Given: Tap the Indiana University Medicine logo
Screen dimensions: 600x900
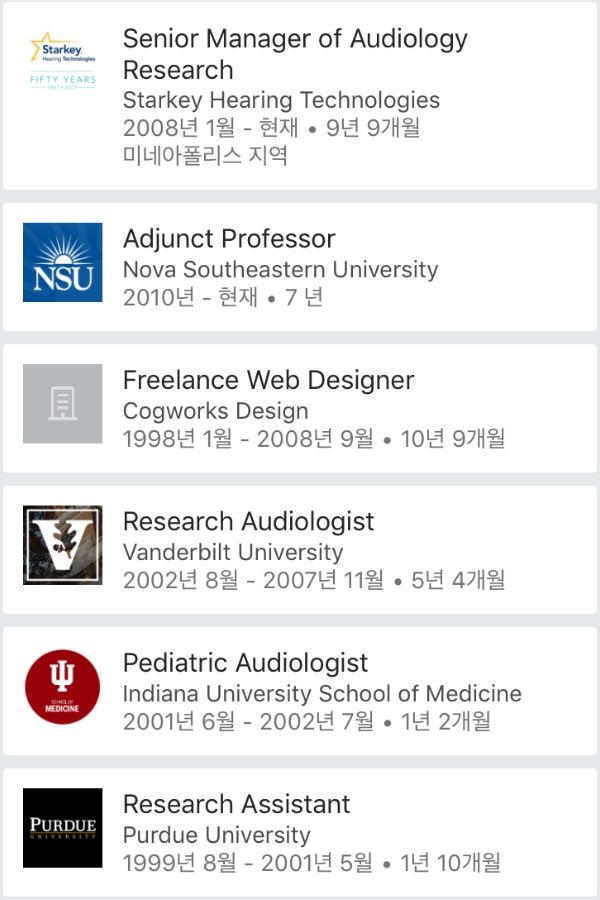Looking at the screenshot, I should (63, 686).
